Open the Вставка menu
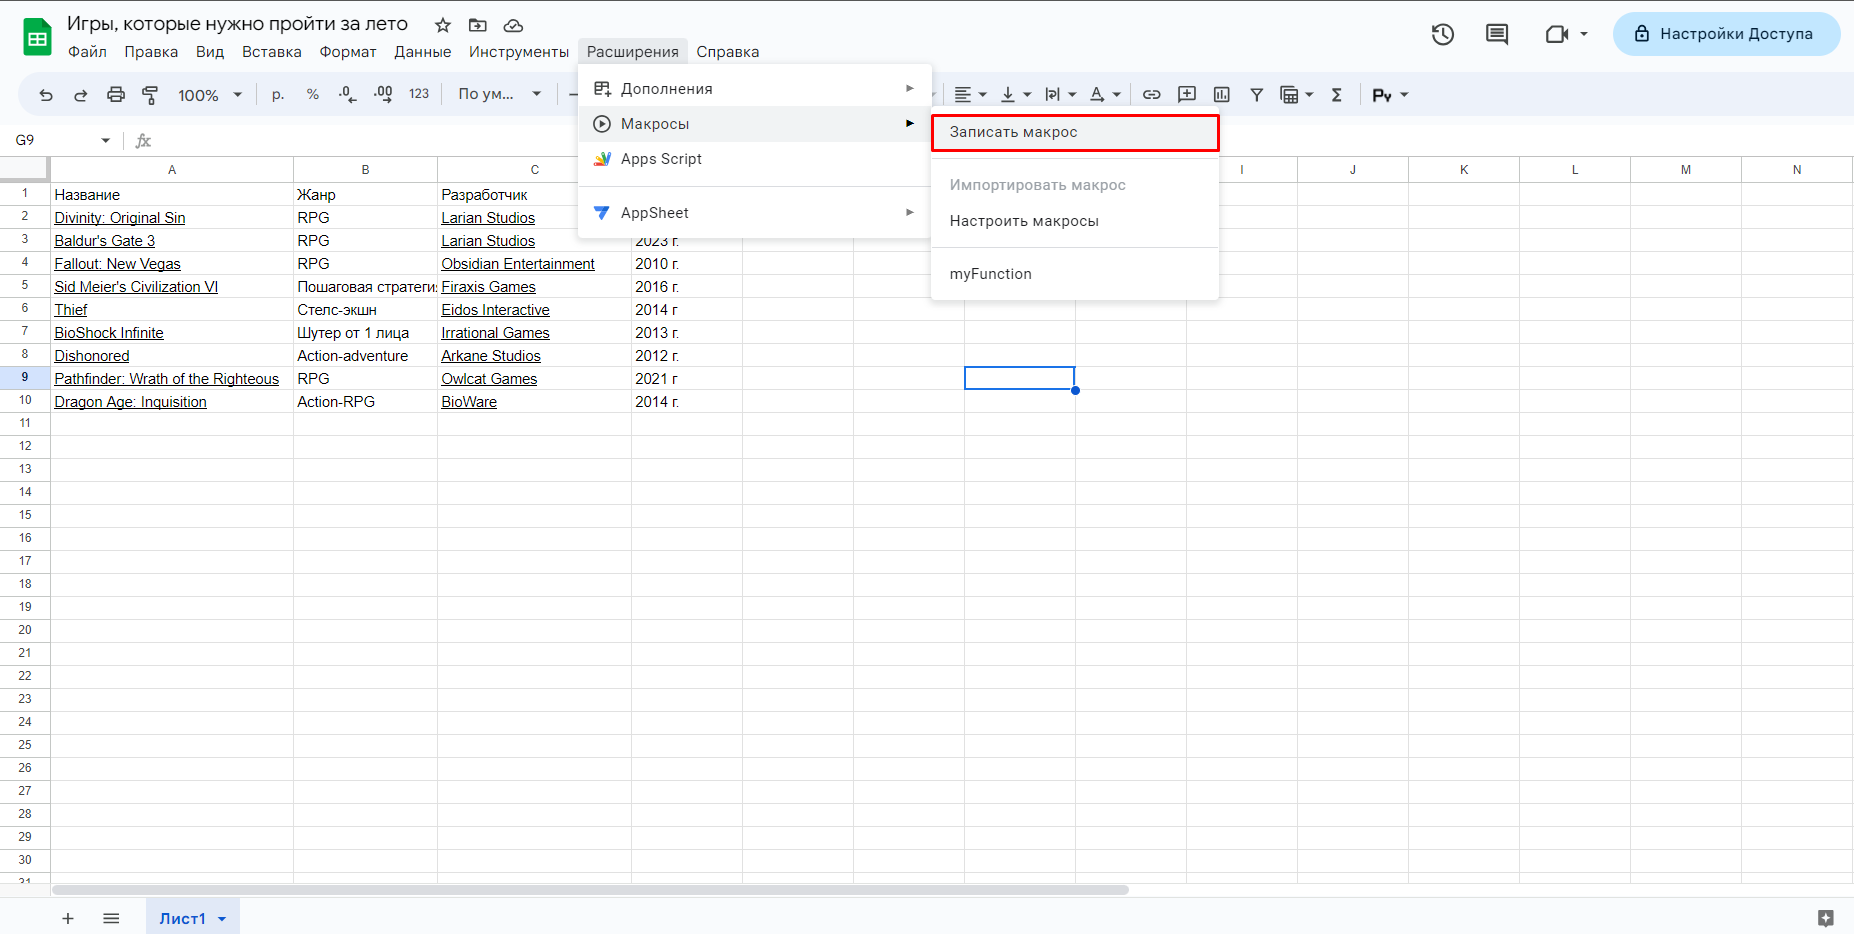1854x934 pixels. (x=271, y=52)
